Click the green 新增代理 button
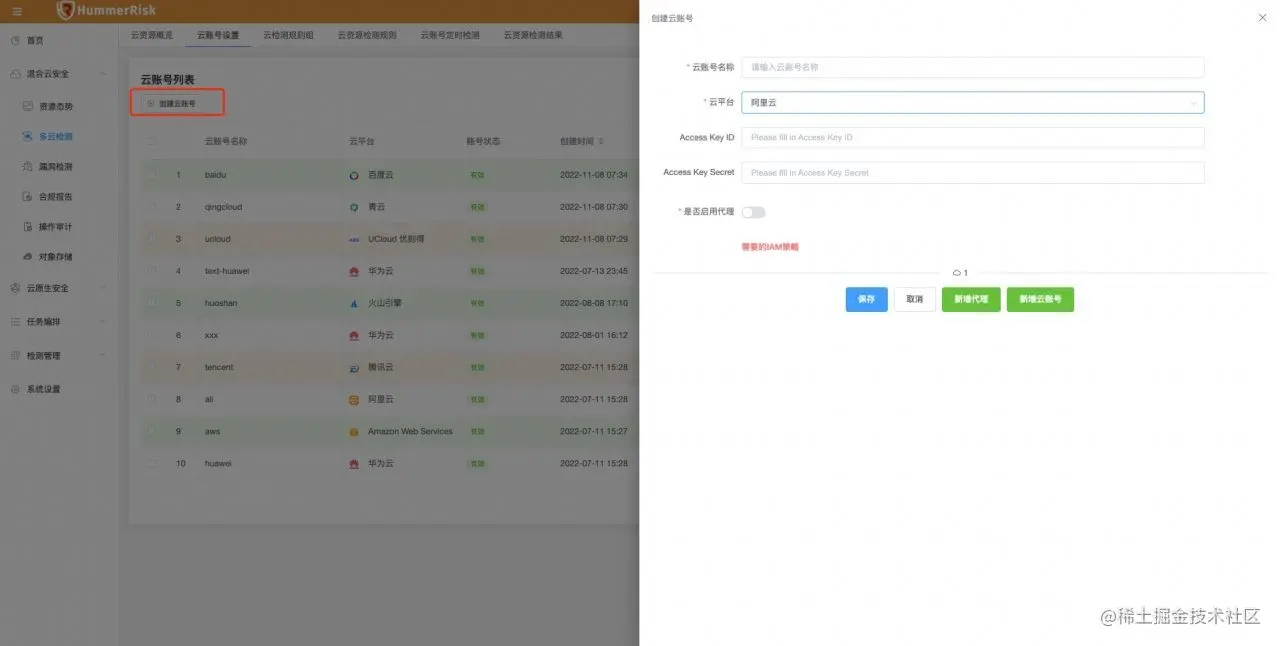 point(971,299)
